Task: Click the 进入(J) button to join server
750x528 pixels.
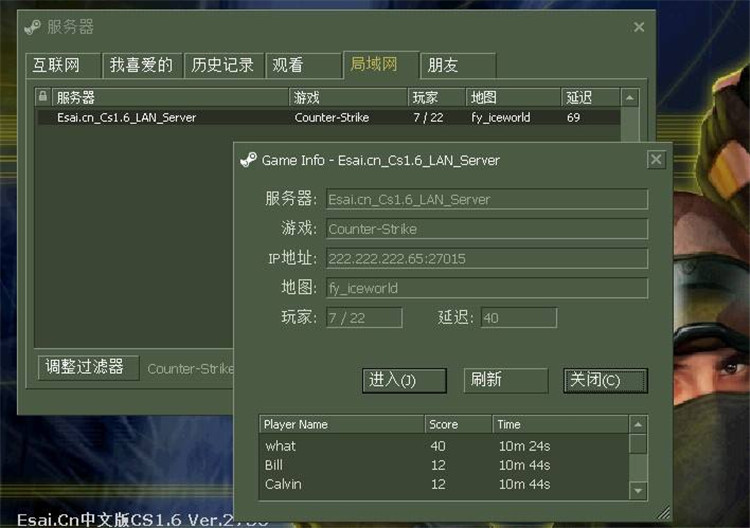Action: [x=404, y=380]
